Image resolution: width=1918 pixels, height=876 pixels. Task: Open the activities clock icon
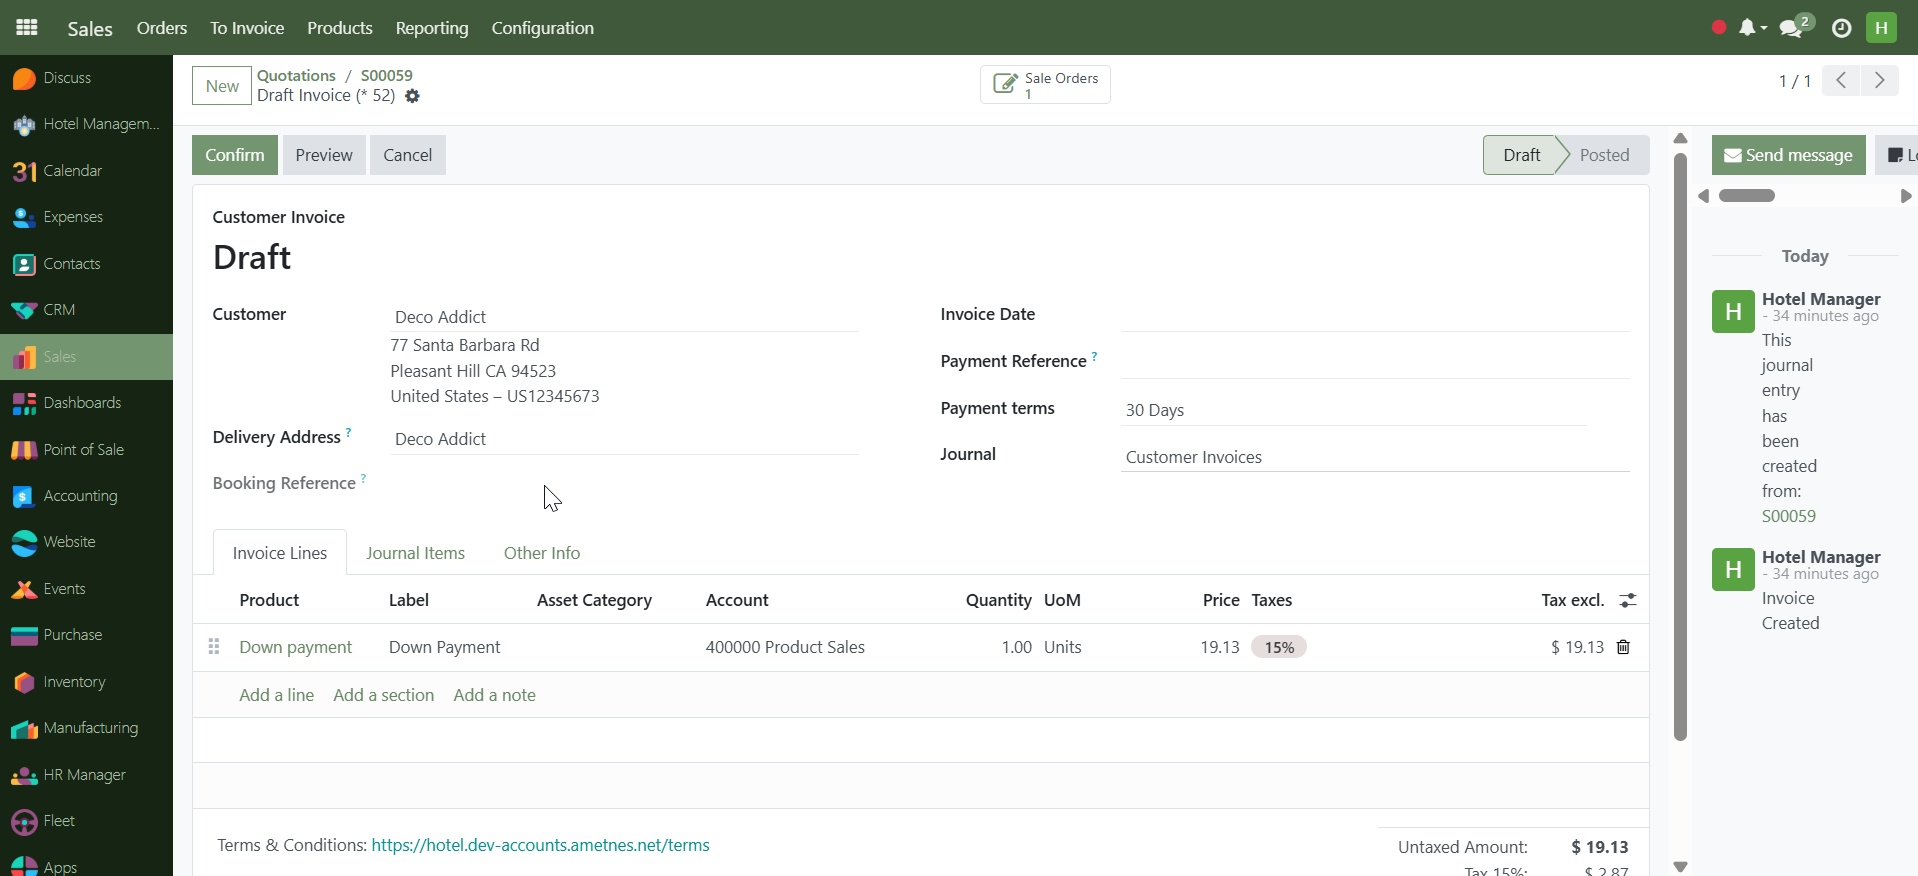1841,28
